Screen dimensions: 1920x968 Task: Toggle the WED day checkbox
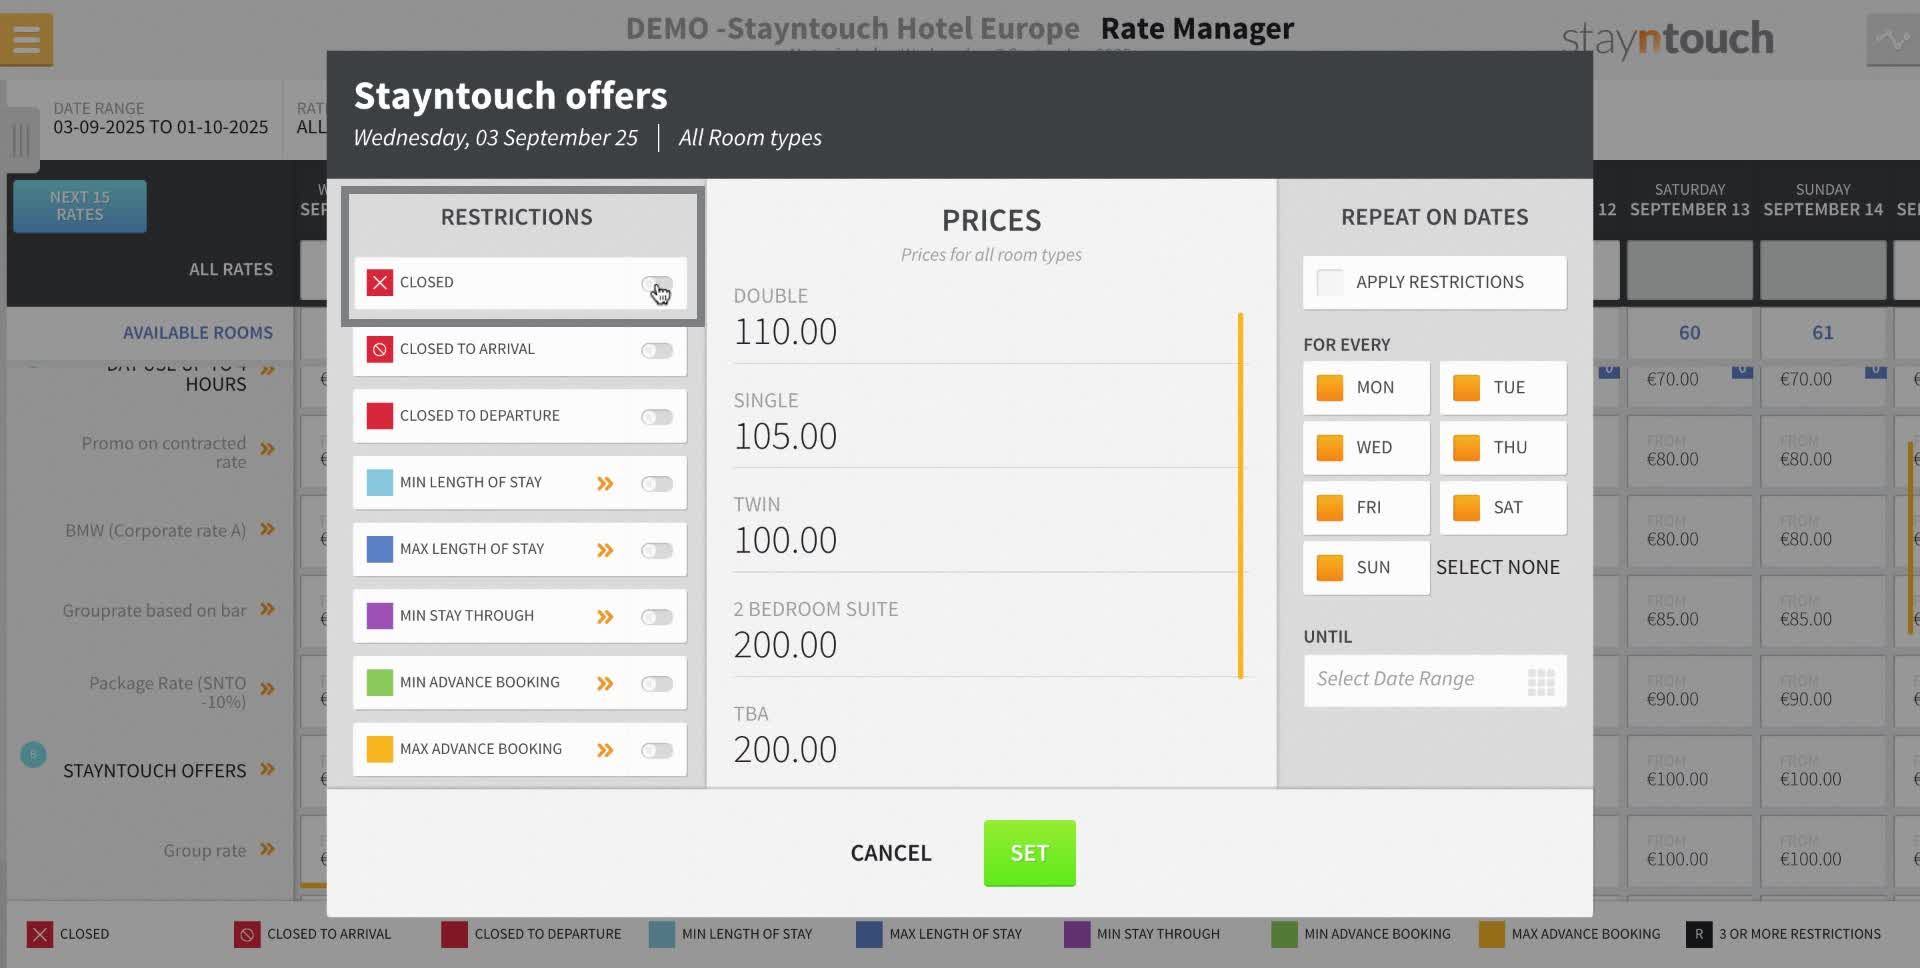1330,448
